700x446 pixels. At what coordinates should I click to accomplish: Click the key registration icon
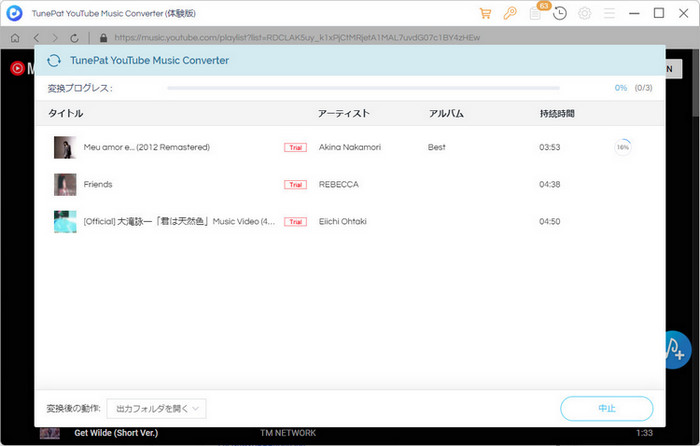click(x=510, y=13)
